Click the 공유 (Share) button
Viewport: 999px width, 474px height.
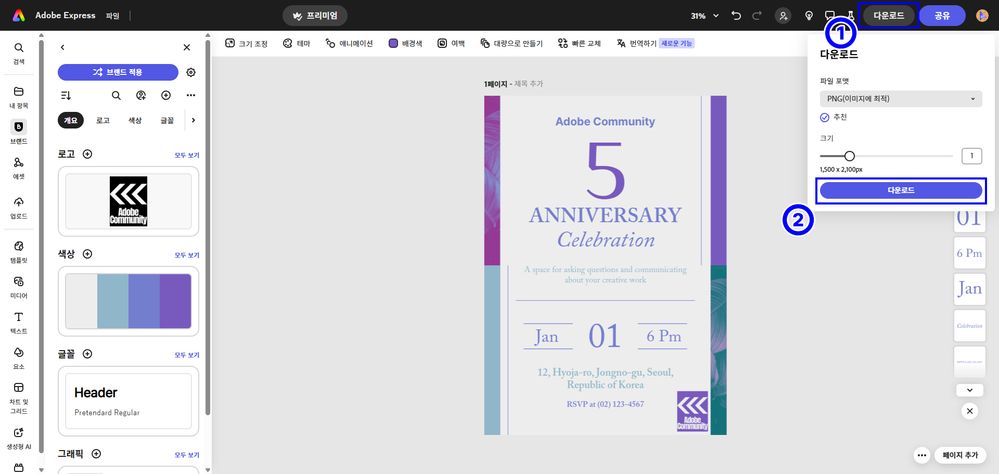pos(942,16)
